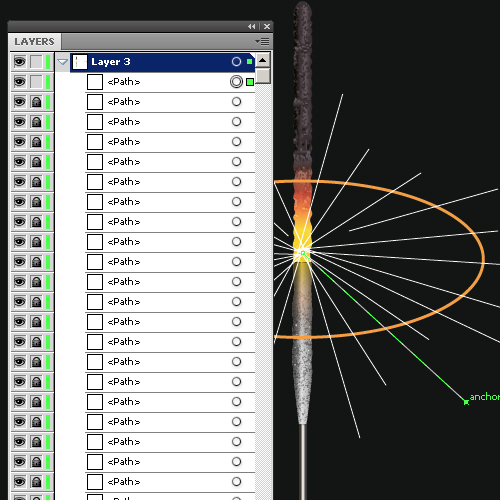Viewport: 500px width, 500px height.
Task: Select the Layers panel tab
Action: coord(34,42)
